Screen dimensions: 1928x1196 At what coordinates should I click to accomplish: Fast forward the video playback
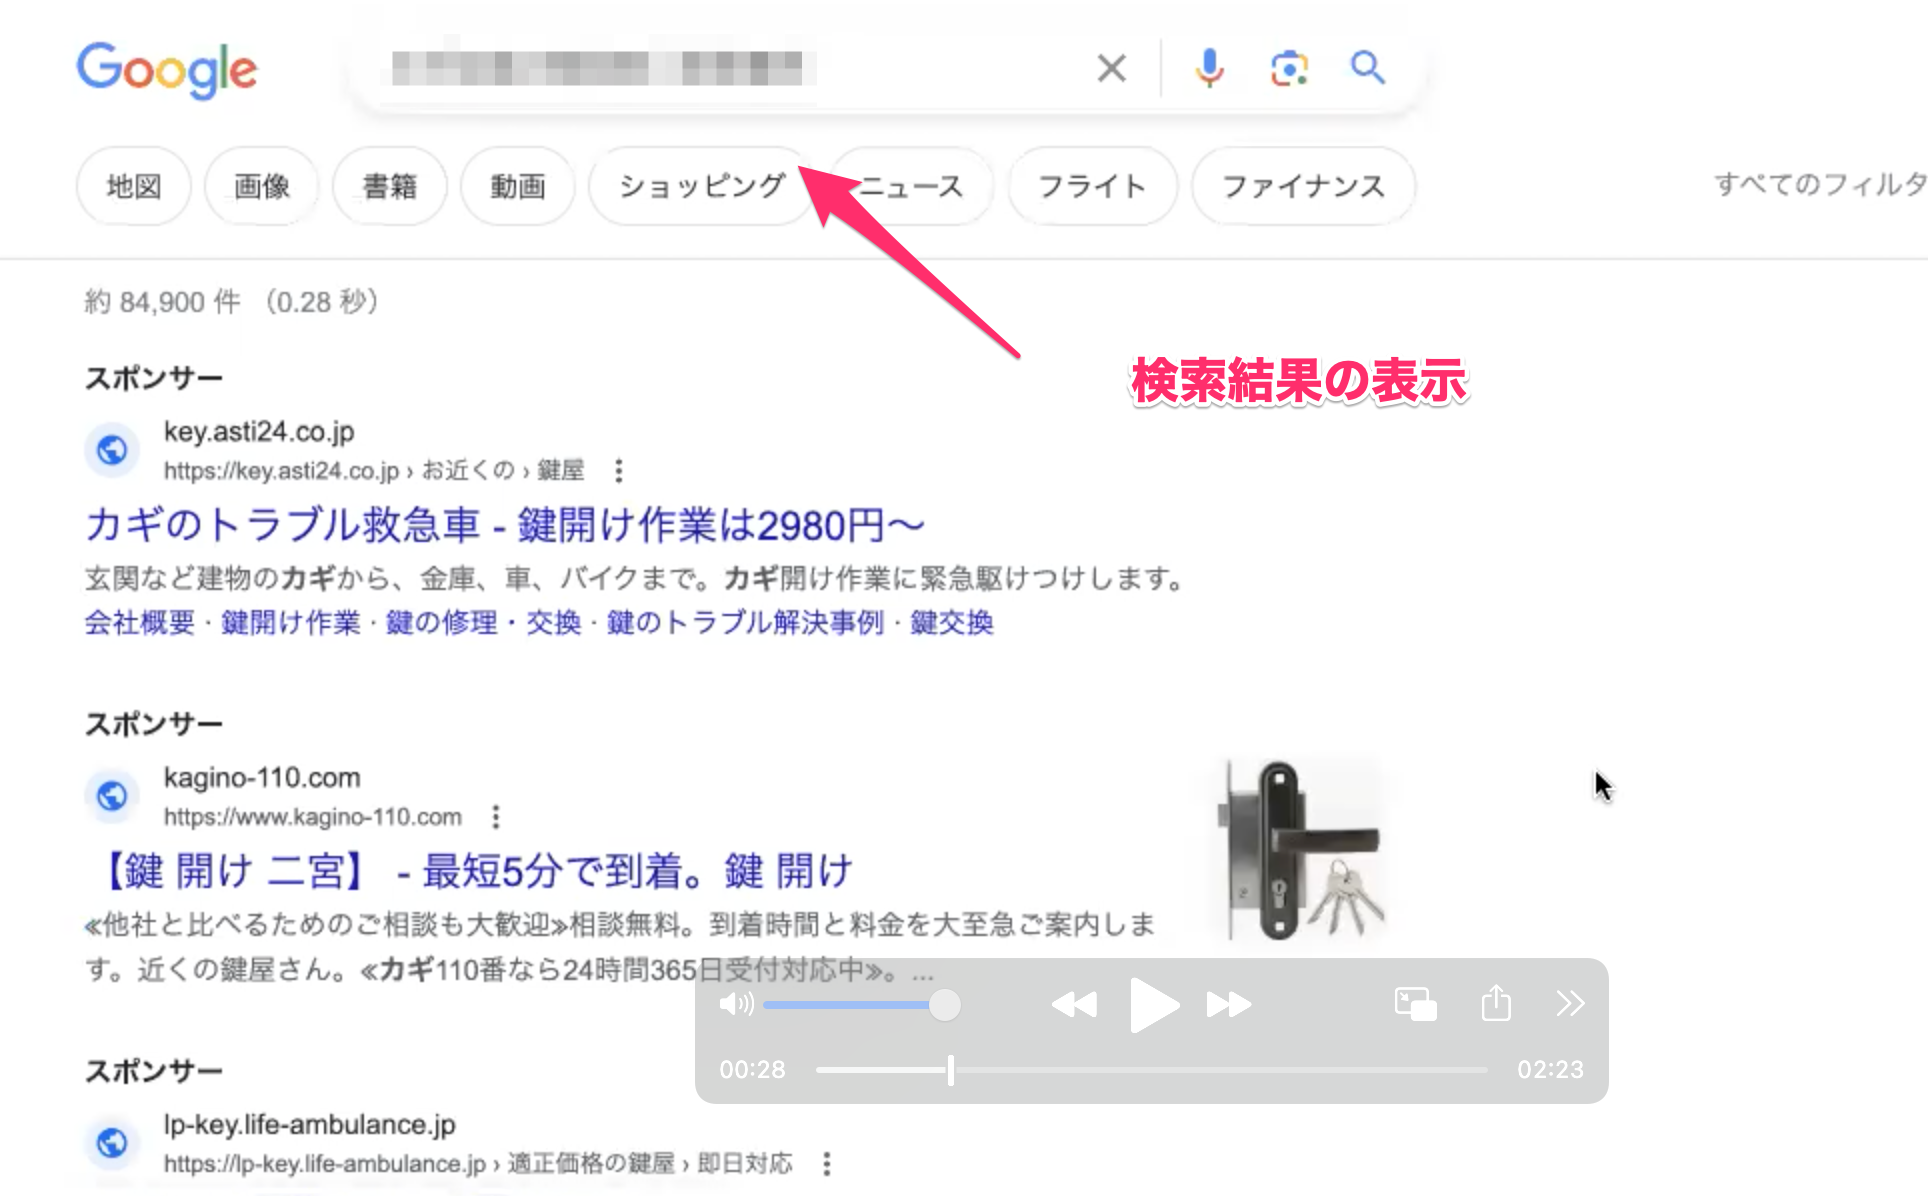click(1229, 1004)
